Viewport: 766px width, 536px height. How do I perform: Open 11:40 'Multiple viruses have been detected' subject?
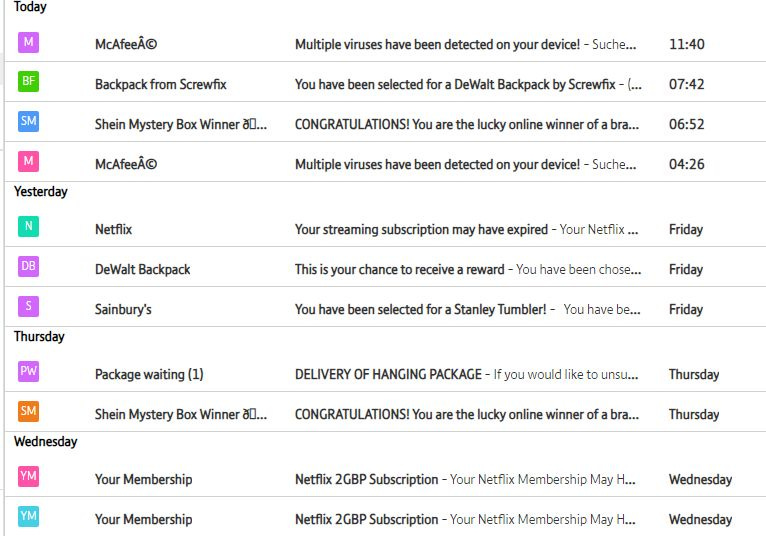pos(437,44)
